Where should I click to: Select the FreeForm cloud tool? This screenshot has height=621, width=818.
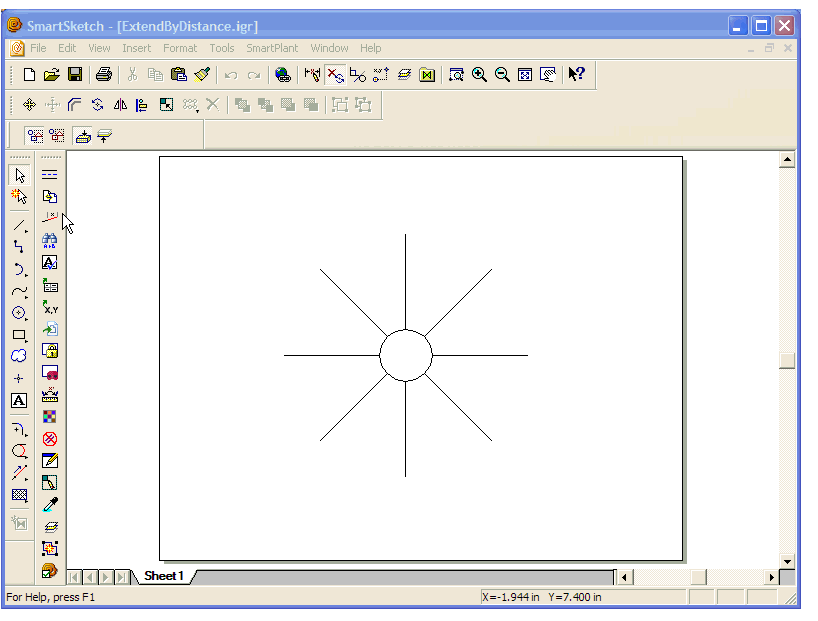coord(19,356)
